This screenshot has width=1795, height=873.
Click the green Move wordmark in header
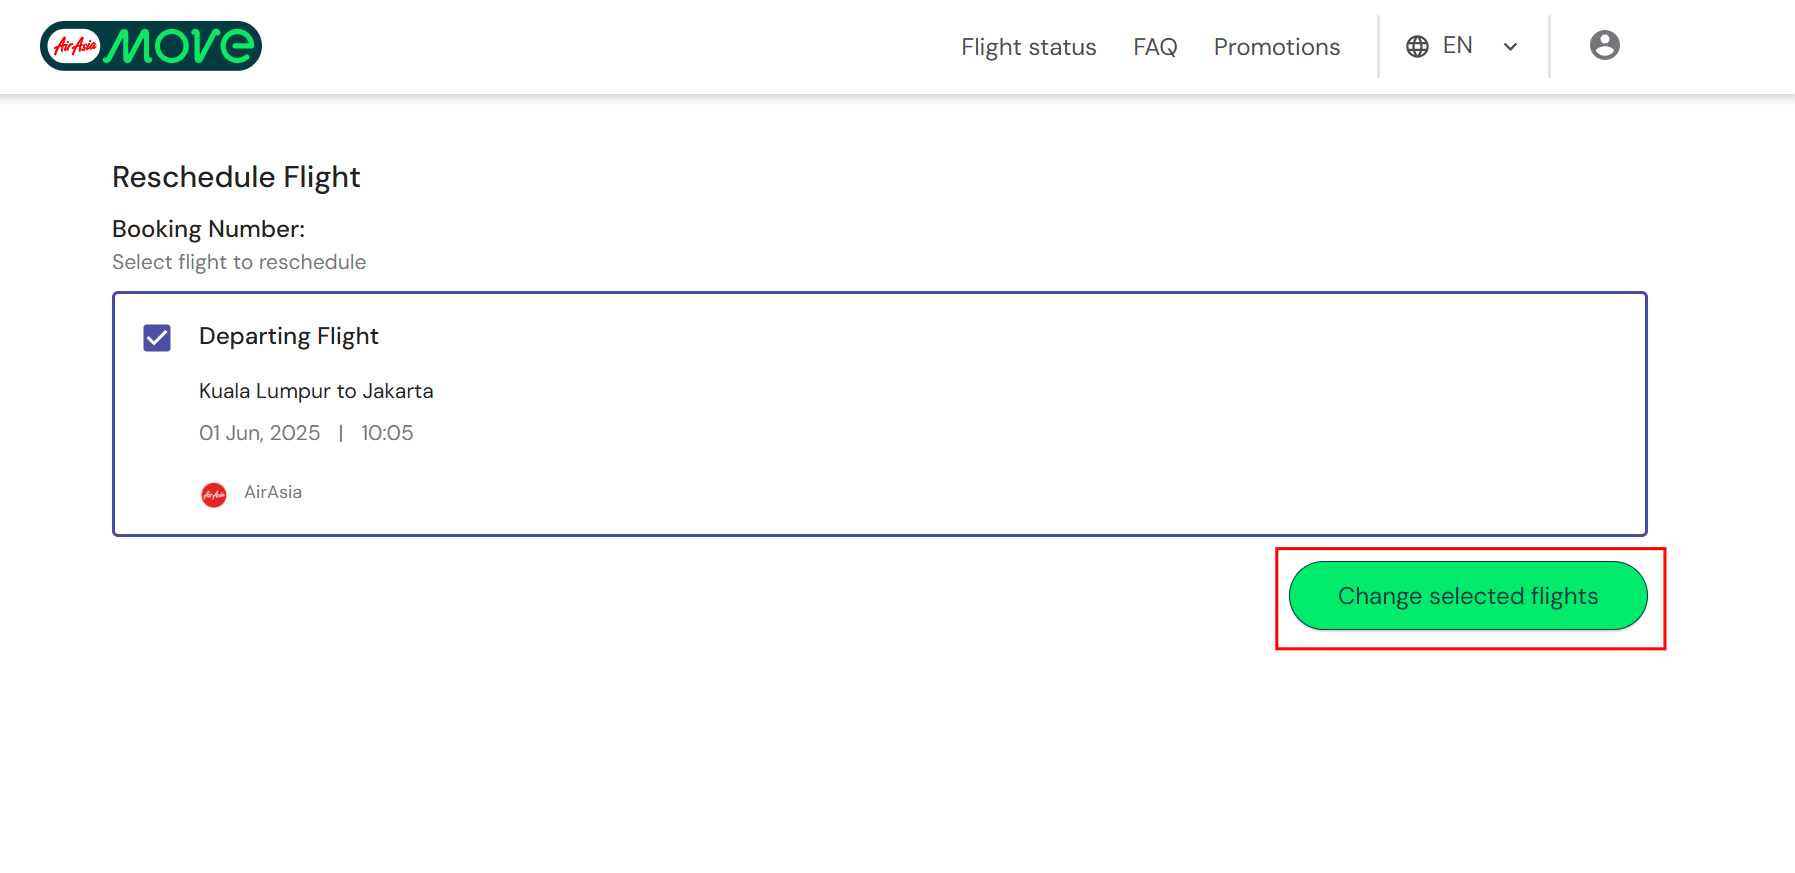(180, 46)
